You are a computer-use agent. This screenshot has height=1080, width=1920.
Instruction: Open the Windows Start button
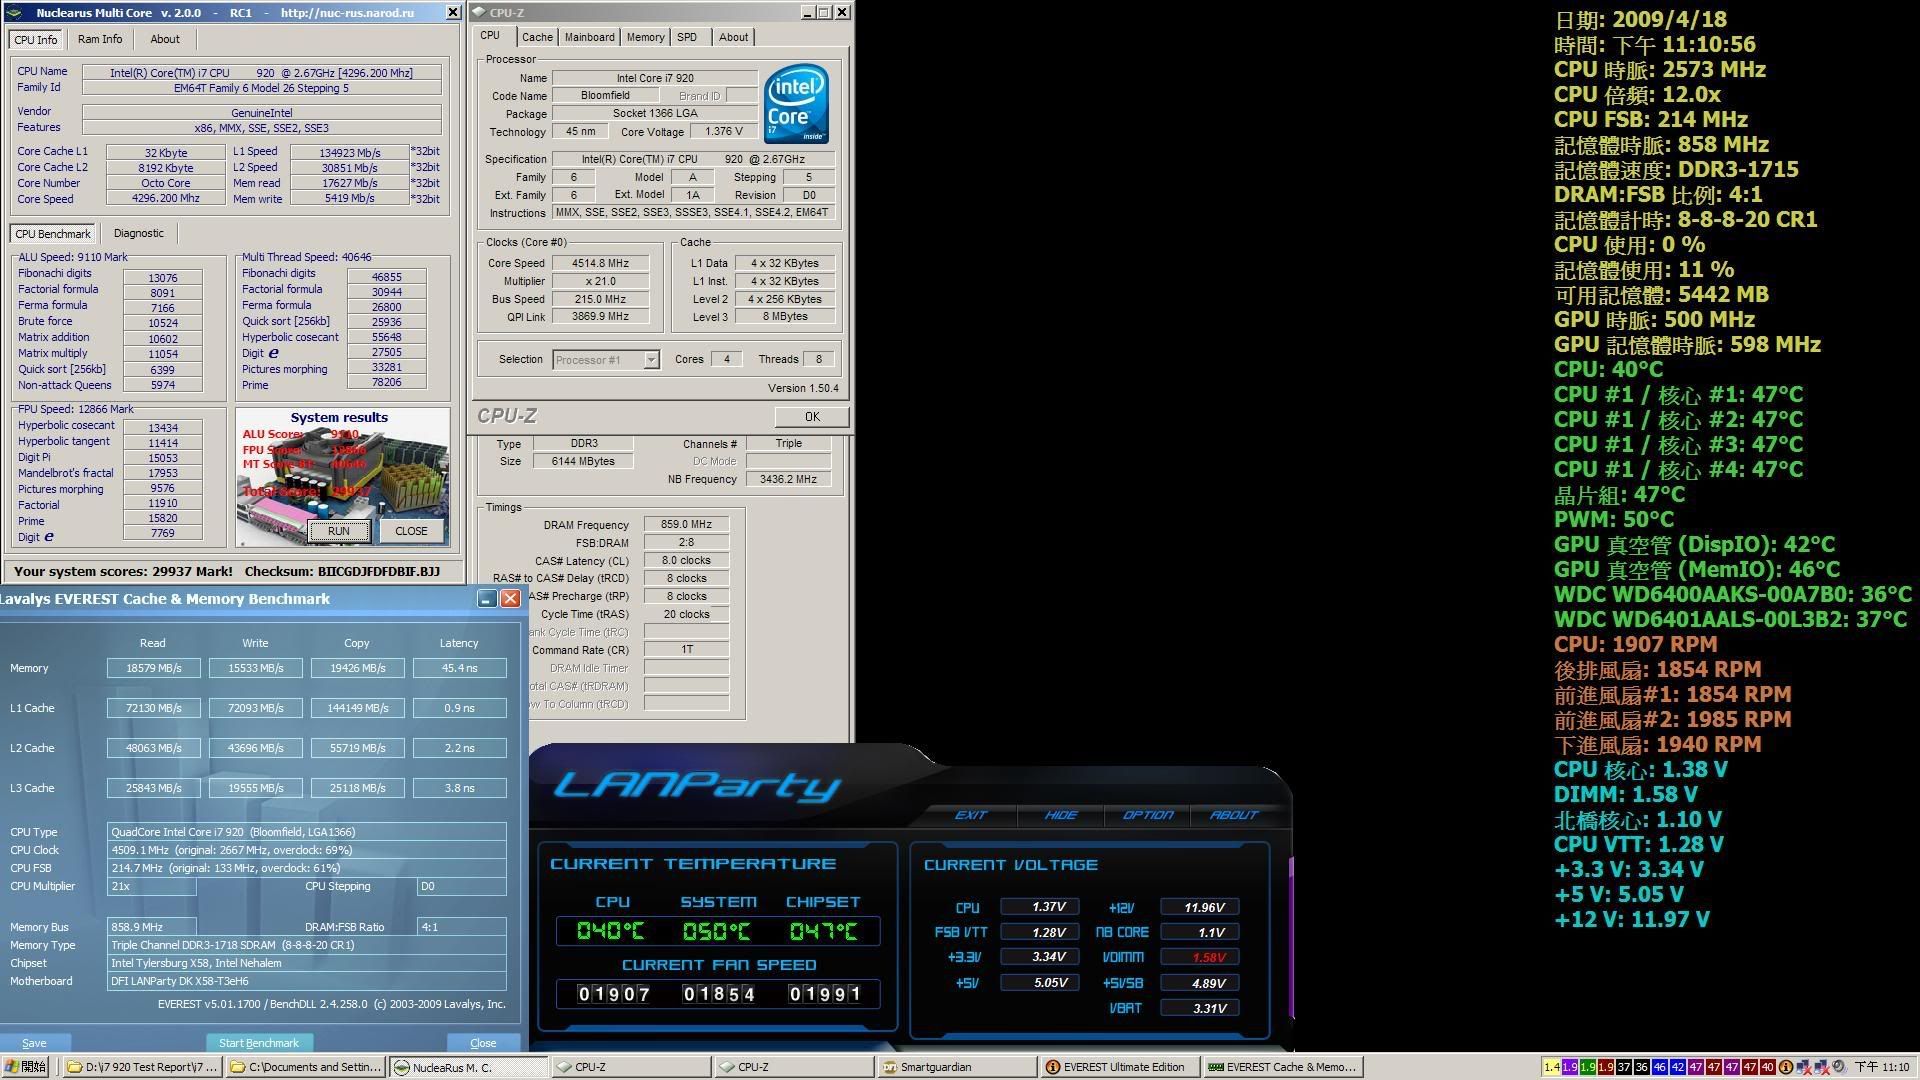tap(26, 1067)
